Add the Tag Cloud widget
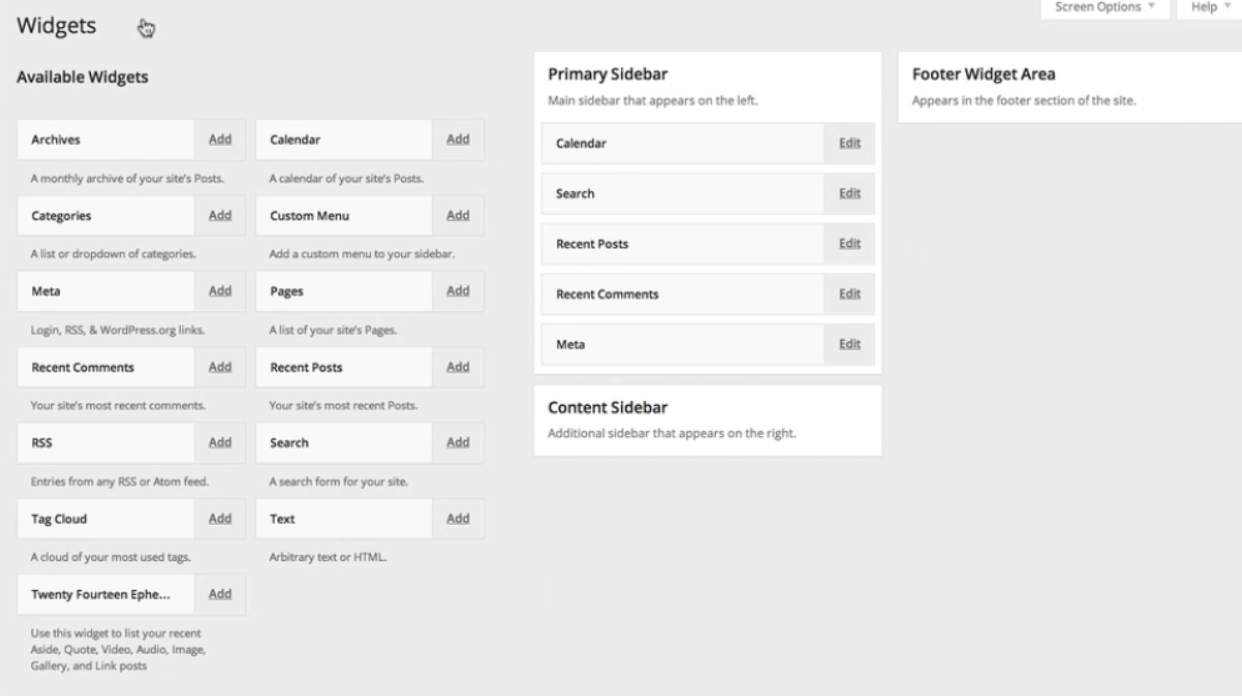 tap(219, 518)
